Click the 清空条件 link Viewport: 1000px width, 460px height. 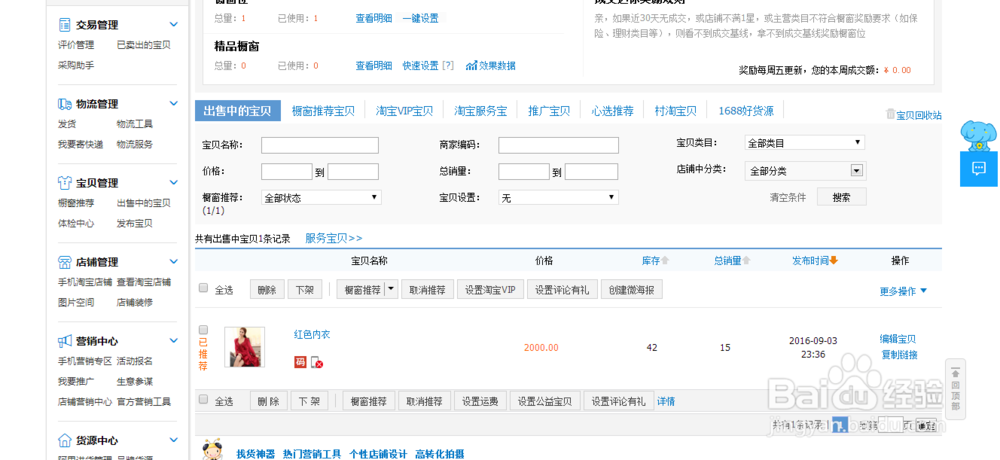point(788,197)
